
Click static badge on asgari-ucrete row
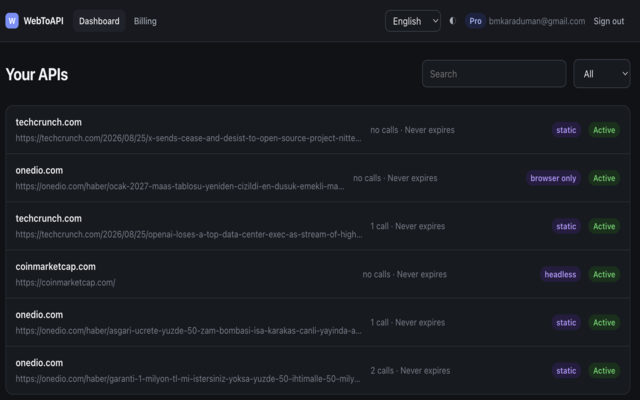click(566, 322)
